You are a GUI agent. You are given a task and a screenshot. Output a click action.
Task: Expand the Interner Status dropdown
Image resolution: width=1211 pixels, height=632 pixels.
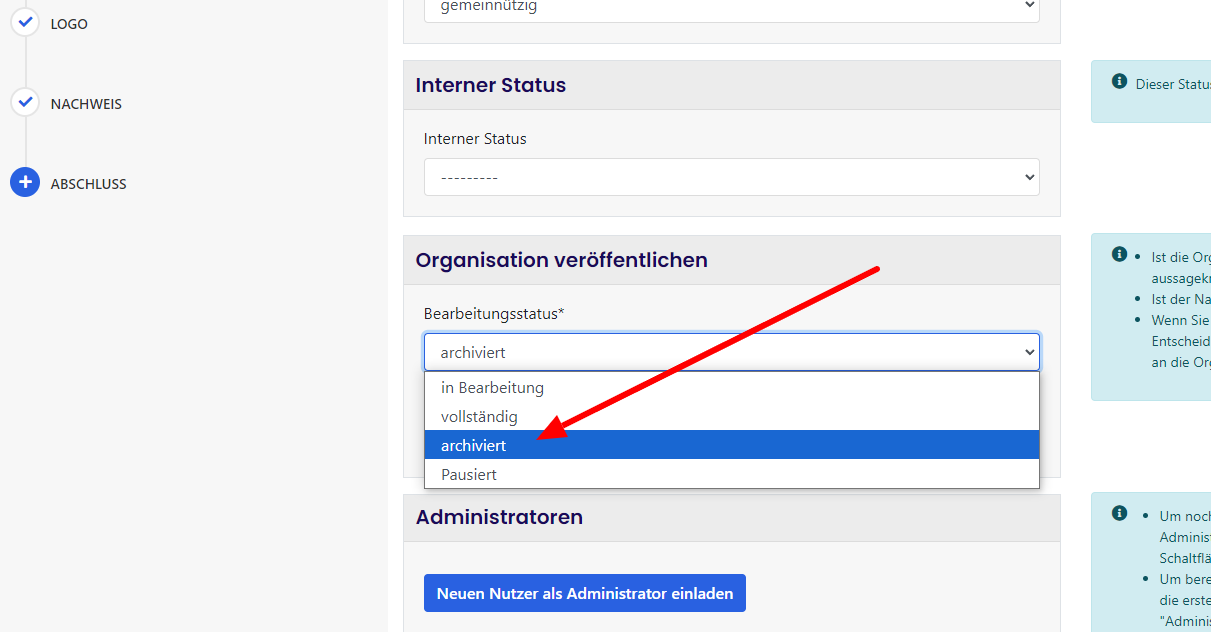(731, 177)
